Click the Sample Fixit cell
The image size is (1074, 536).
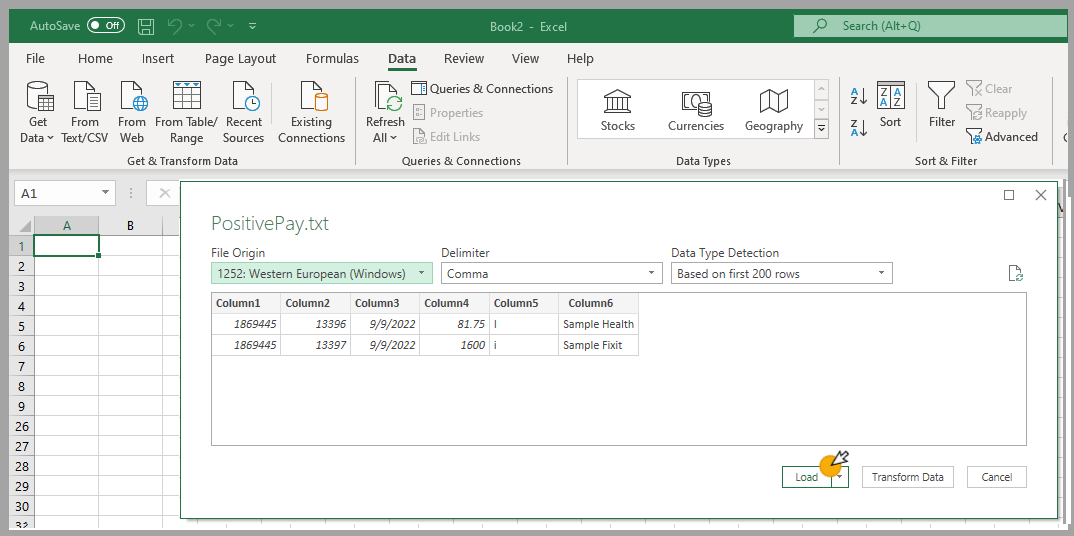click(x=598, y=346)
